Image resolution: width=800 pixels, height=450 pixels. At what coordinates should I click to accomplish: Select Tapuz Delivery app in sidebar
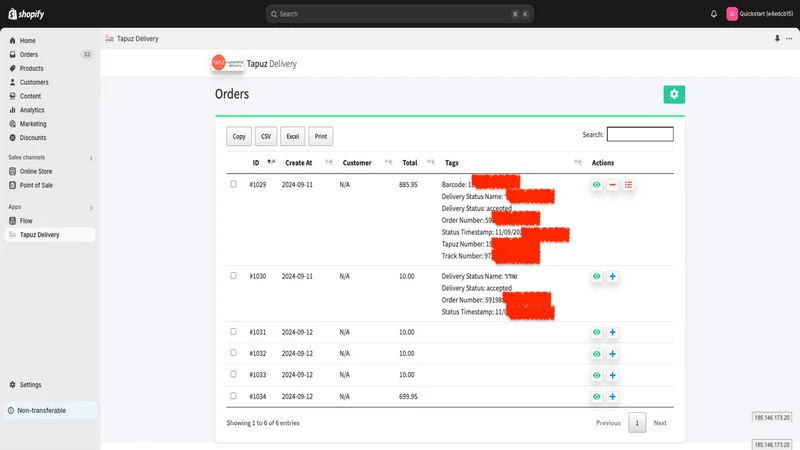49,235
